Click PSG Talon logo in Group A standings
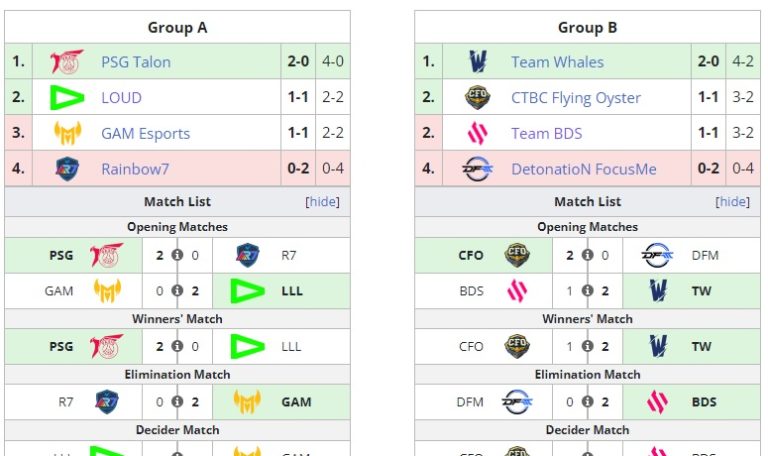This screenshot has width=768, height=456. [67, 62]
